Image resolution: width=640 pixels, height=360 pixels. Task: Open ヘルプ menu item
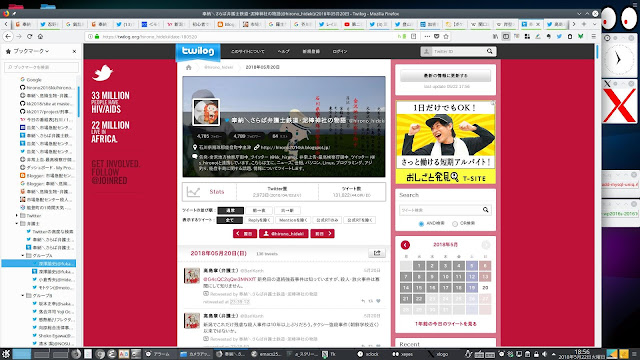coord(283,51)
